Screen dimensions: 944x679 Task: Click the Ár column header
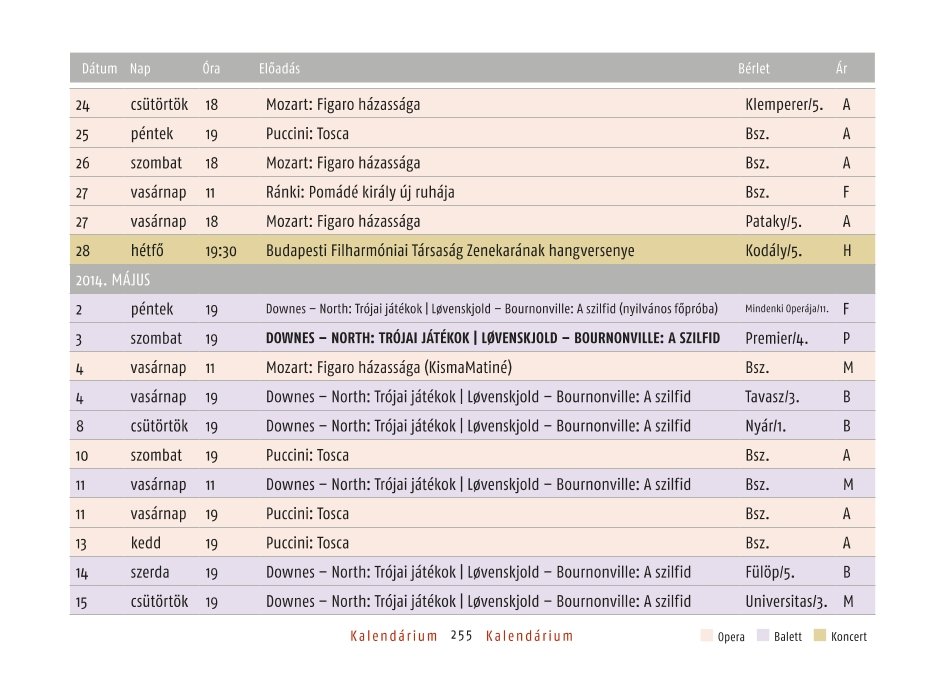pos(841,69)
